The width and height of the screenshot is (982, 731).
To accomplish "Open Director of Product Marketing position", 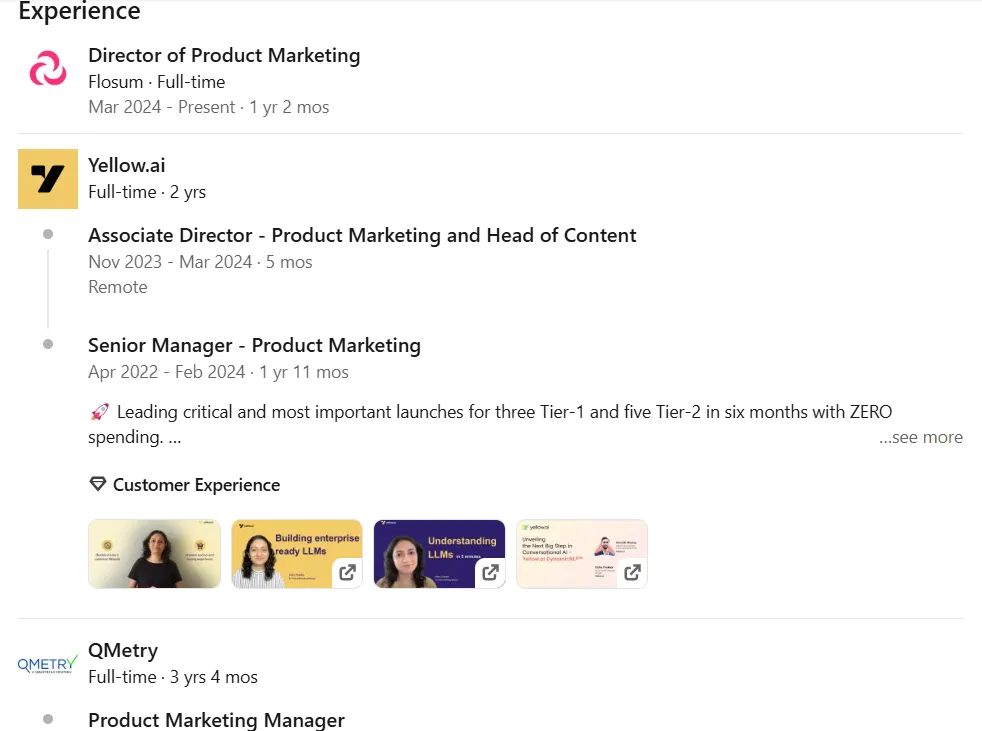I will coord(224,55).
